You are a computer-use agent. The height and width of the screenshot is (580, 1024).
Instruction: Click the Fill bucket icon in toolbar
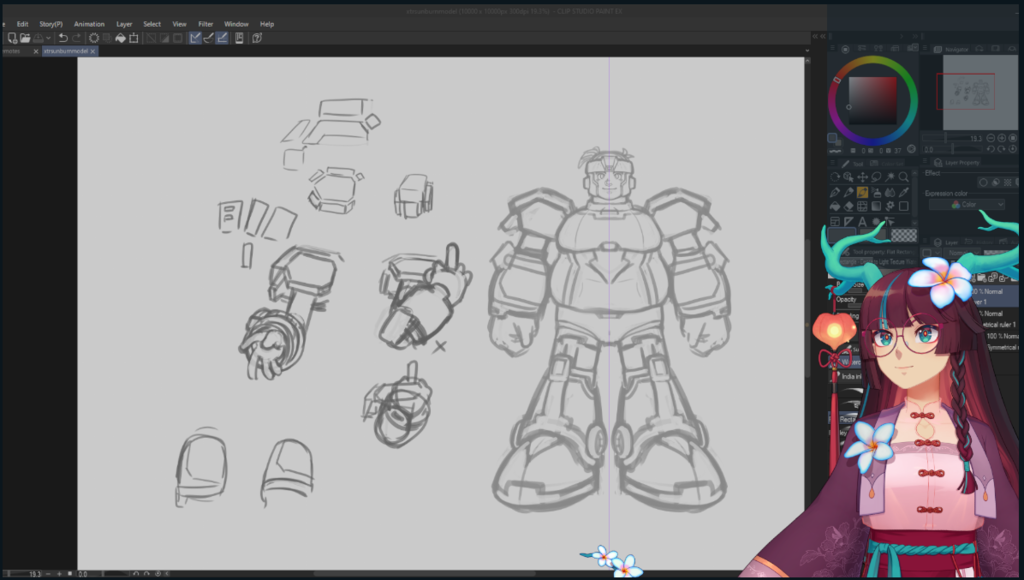coord(120,38)
